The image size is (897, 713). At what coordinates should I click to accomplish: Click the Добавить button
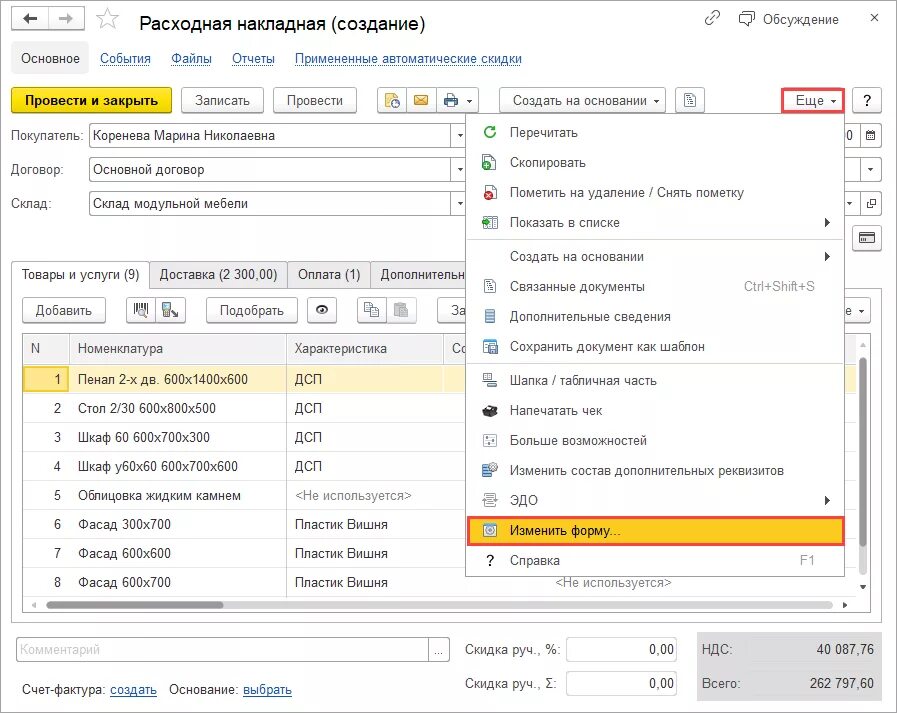click(63, 310)
